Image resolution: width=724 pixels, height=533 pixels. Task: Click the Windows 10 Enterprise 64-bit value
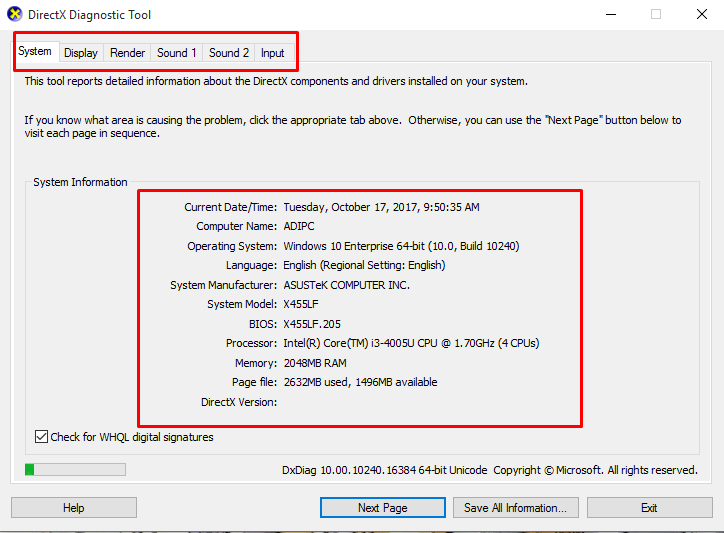(x=401, y=246)
